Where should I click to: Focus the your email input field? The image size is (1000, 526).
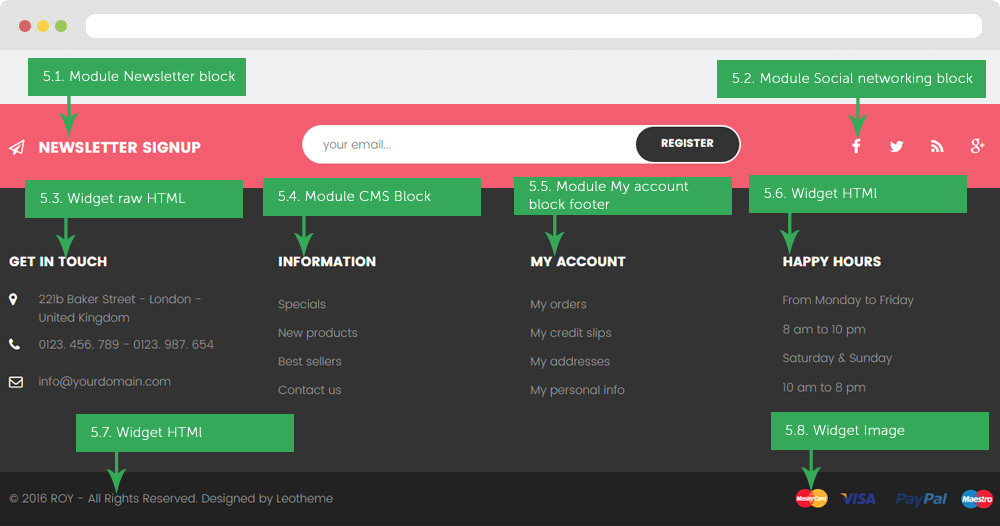pos(469,144)
